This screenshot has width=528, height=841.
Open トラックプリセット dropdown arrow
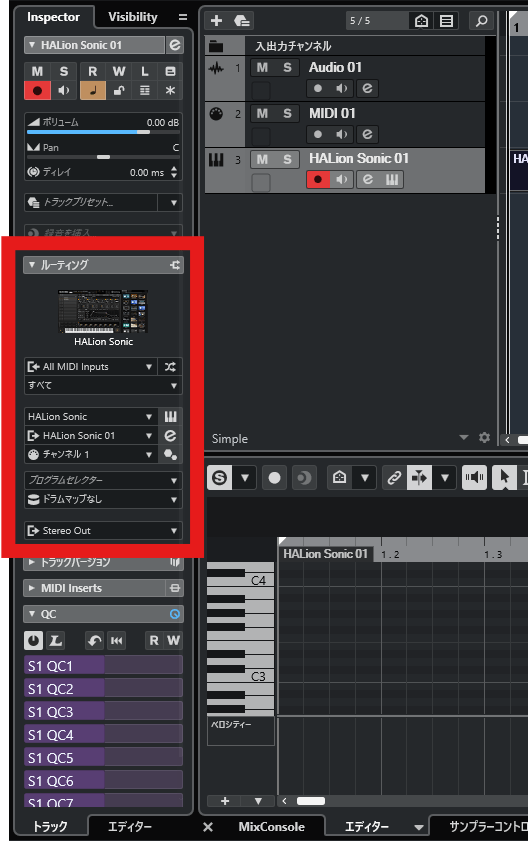(173, 203)
